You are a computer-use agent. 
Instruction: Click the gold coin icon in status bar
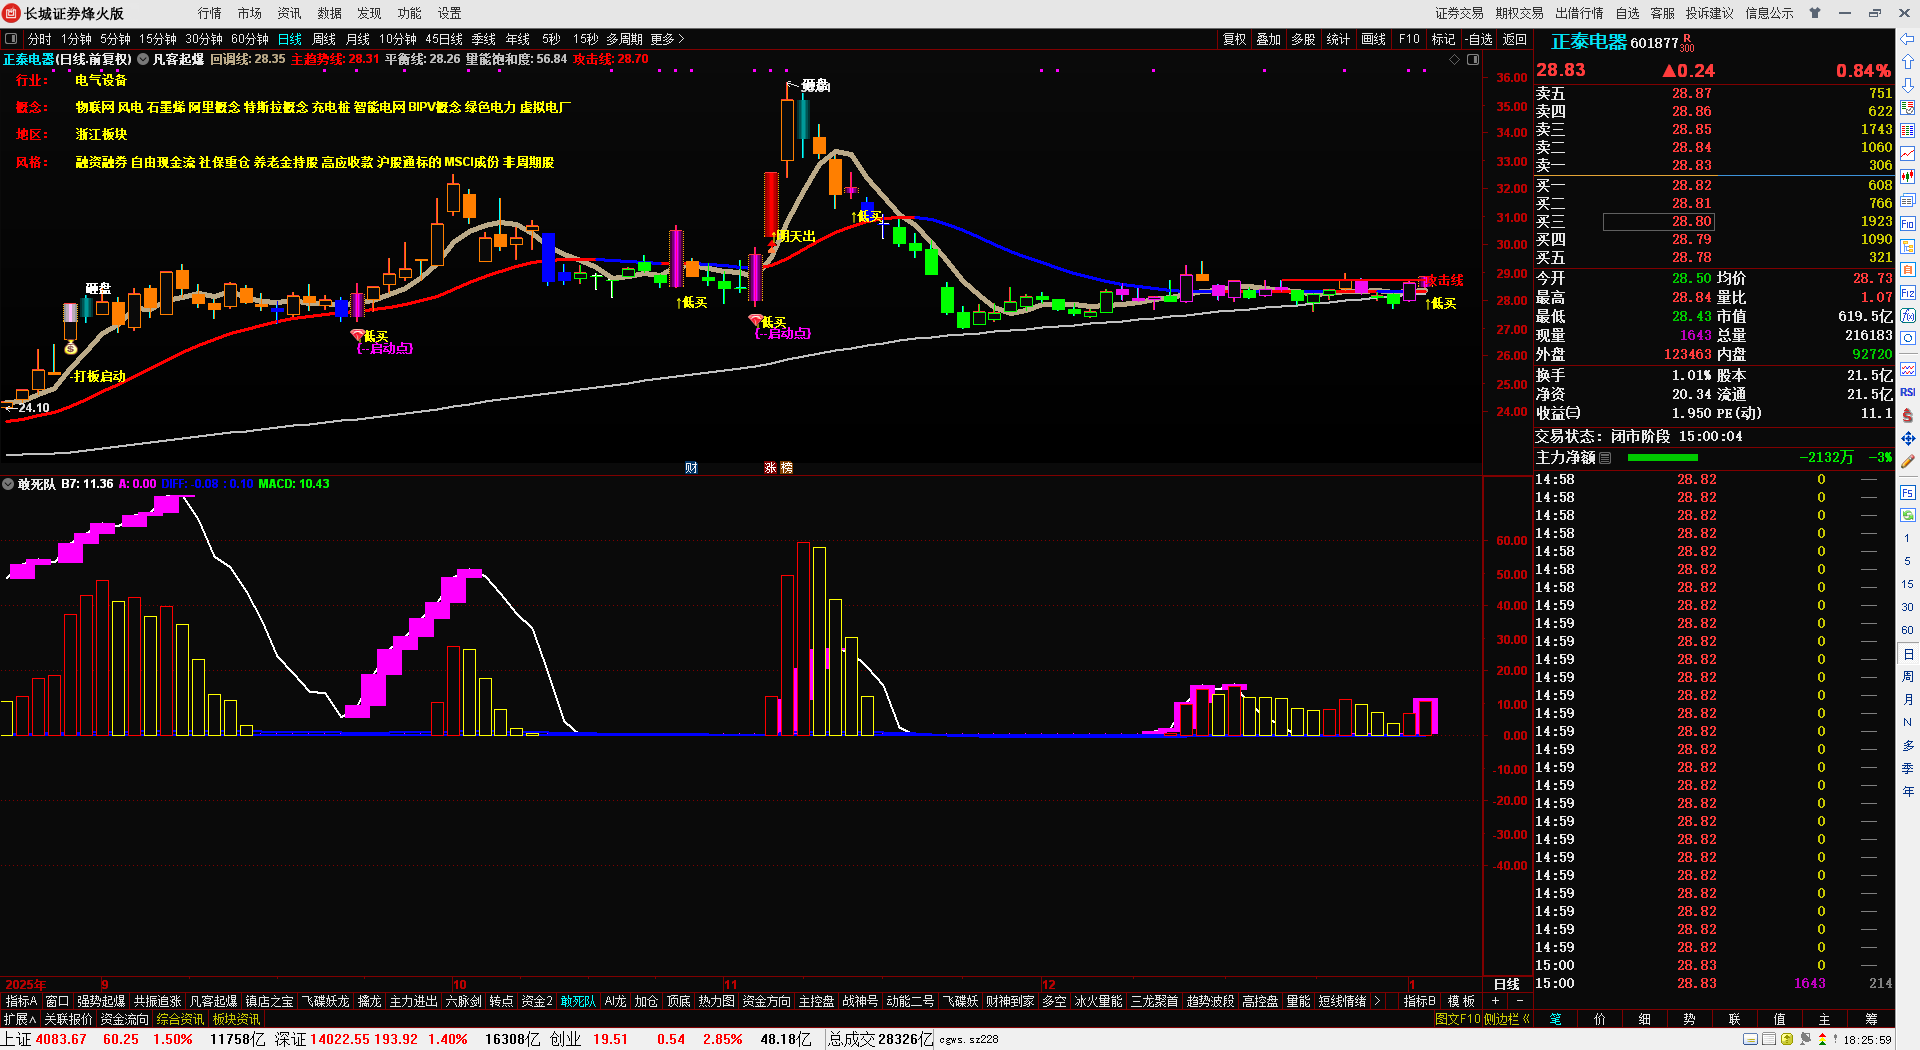(1787, 1040)
